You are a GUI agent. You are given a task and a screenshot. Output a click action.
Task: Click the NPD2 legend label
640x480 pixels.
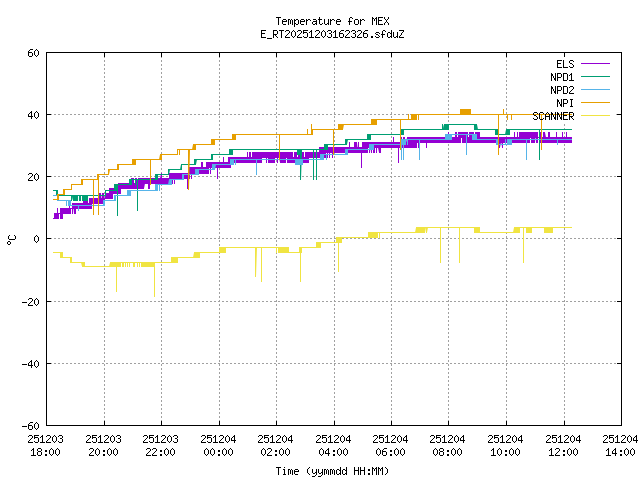tap(562, 90)
